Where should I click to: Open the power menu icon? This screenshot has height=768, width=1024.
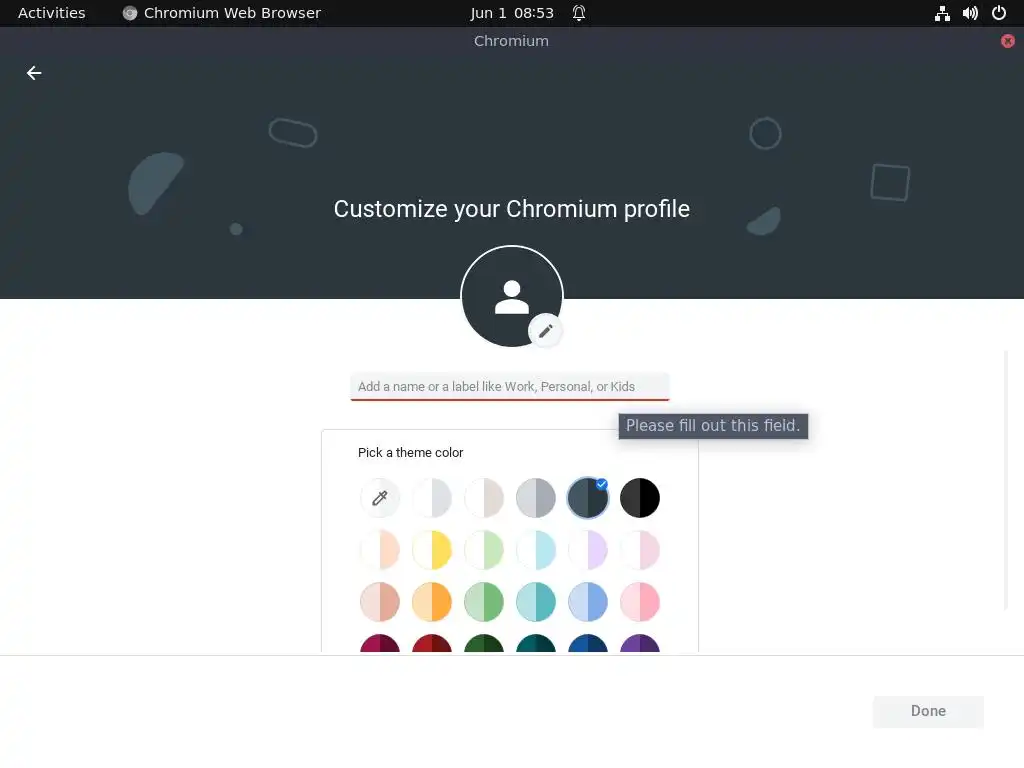pos(999,13)
